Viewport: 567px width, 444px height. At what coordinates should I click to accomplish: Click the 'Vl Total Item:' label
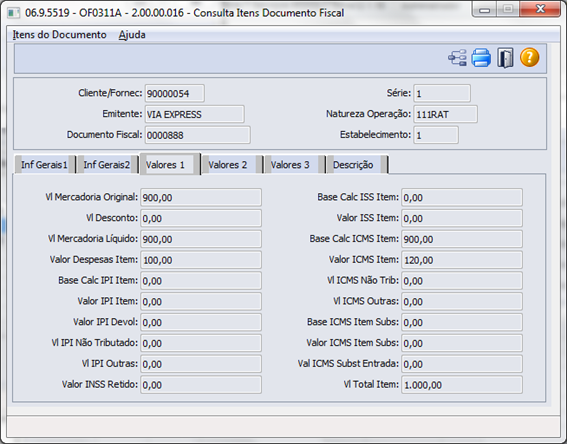(371, 384)
